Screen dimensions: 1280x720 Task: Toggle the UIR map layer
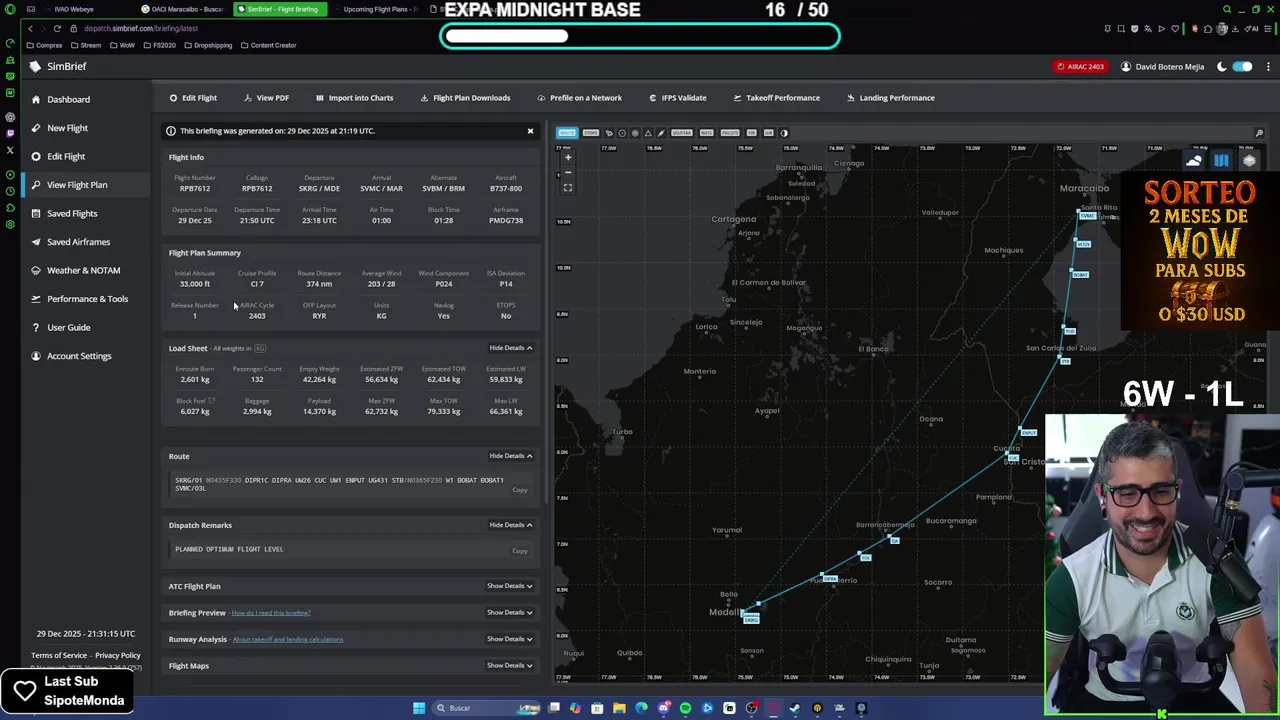[x=769, y=133]
